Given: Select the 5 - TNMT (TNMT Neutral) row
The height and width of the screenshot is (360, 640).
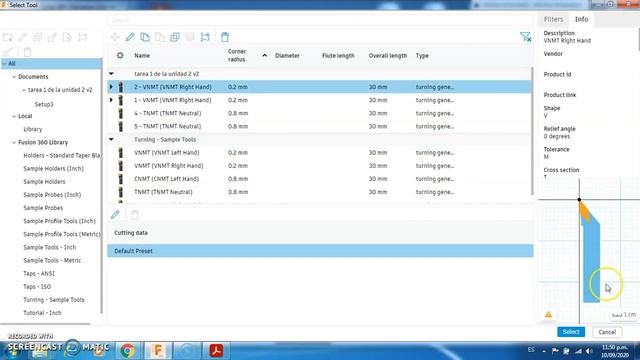Looking at the screenshot, I should tap(320, 127).
